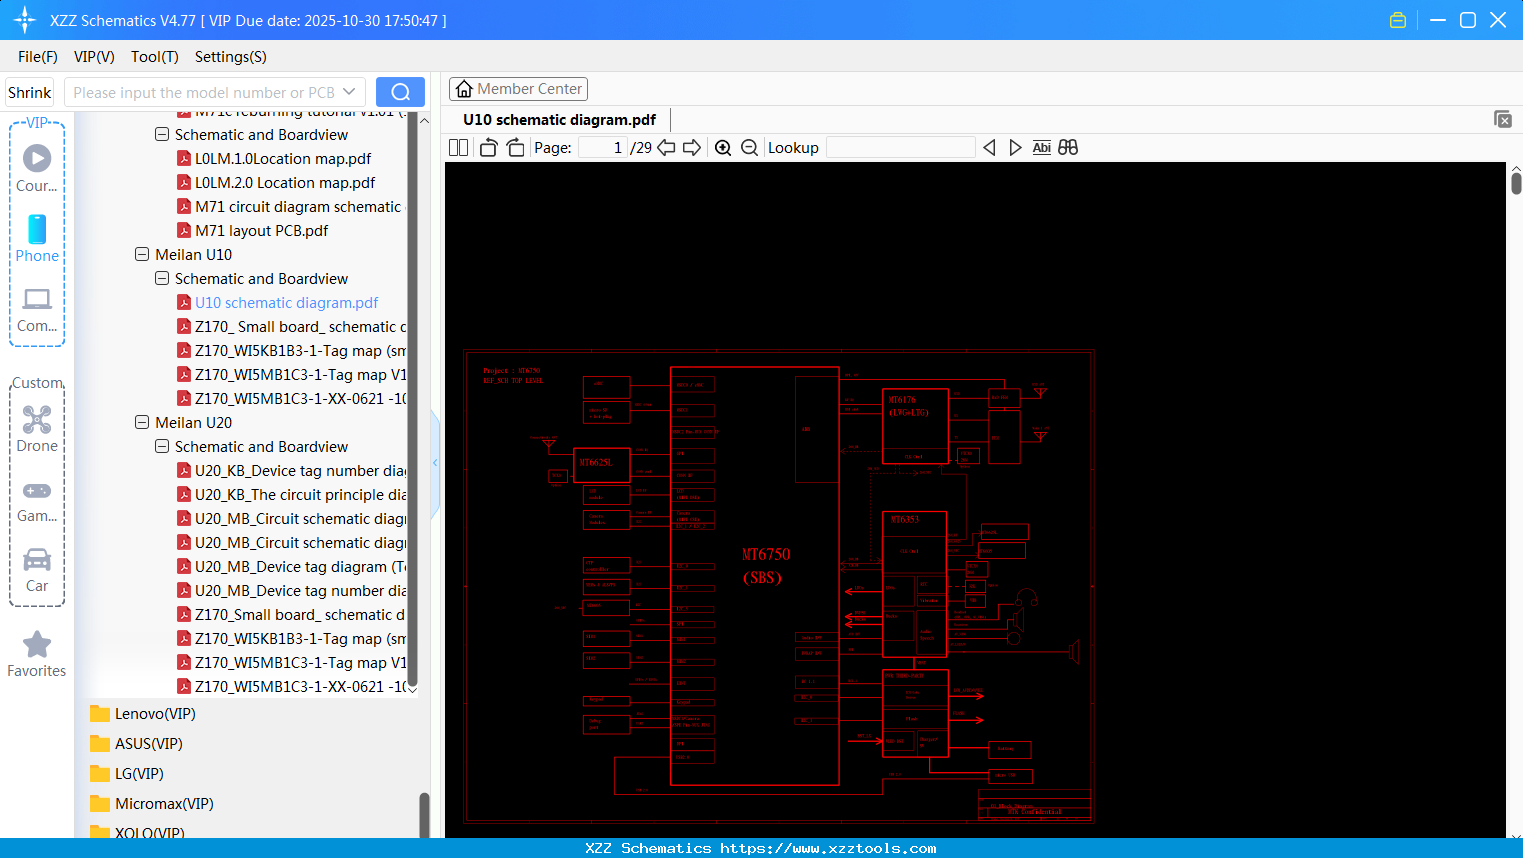Screen dimensions: 1523x858
Task: Click inside the Page number input field
Action: pyautogui.click(x=600, y=147)
